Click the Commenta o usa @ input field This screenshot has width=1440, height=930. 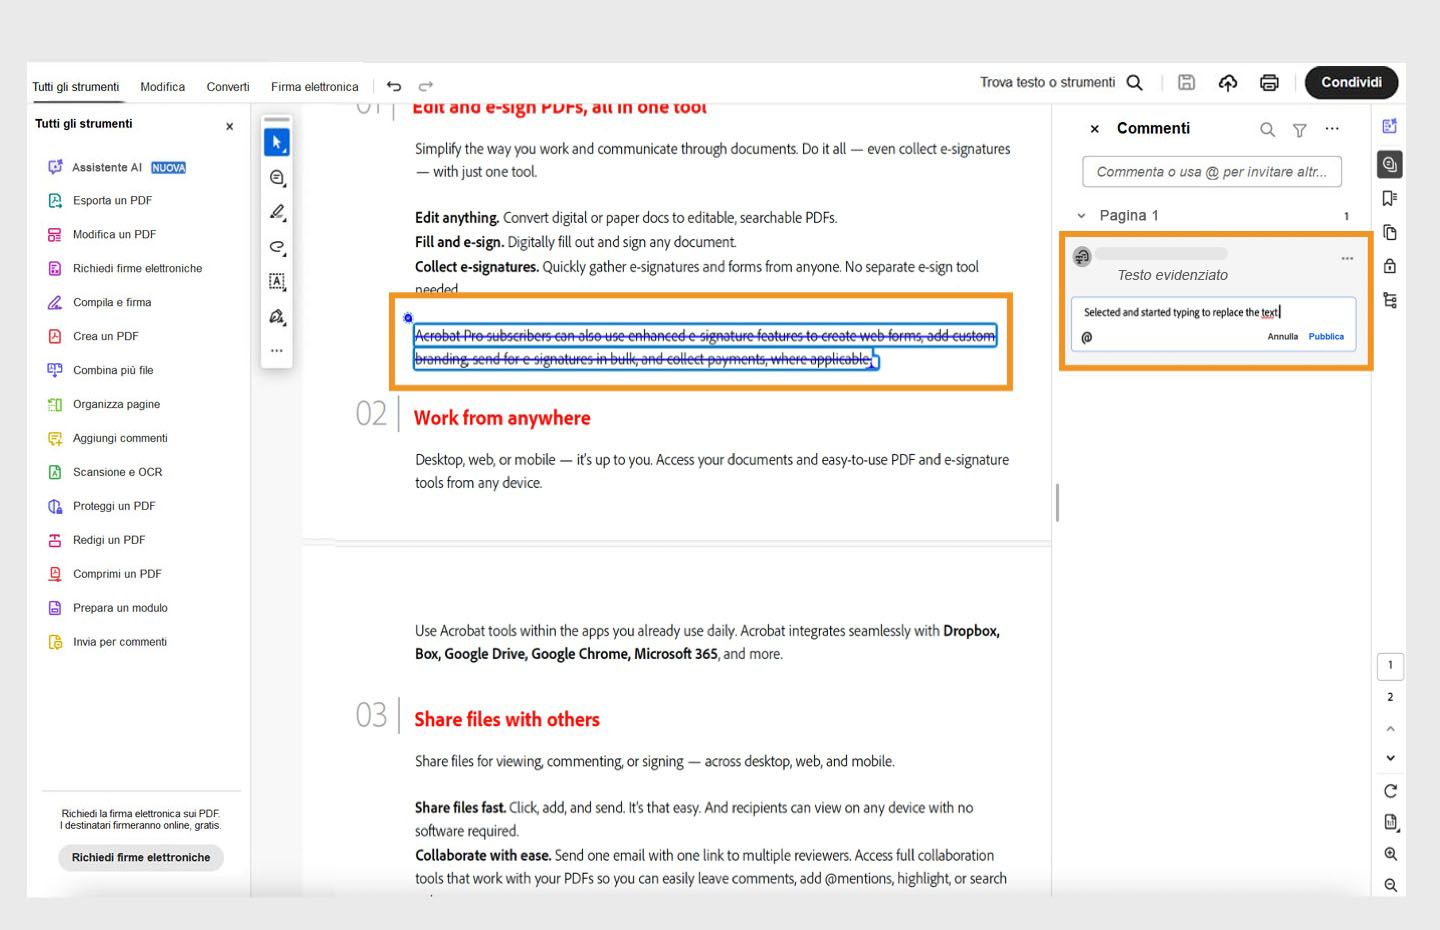click(x=1212, y=172)
